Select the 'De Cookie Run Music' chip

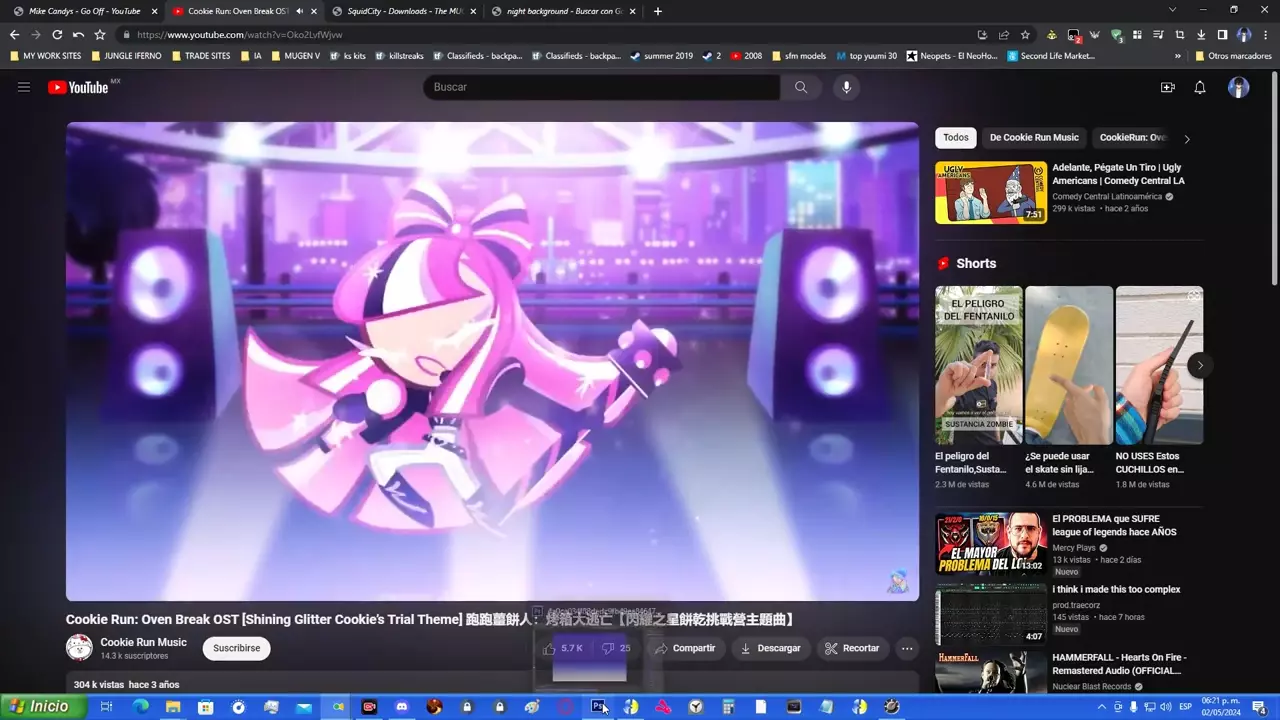coord(1033,138)
